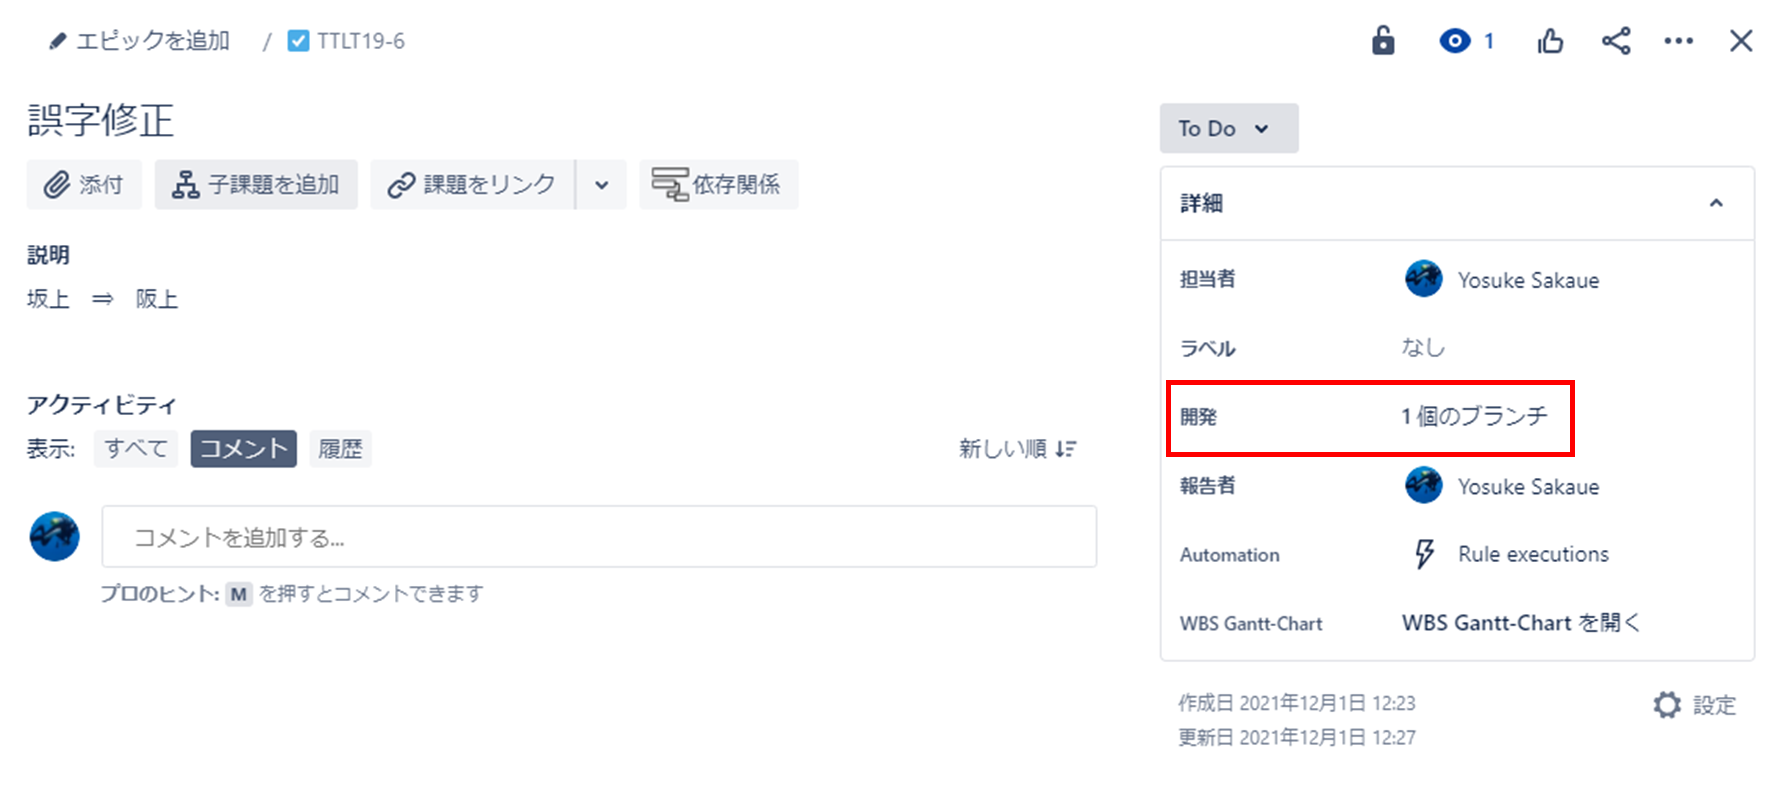The height and width of the screenshot is (807, 1768).
Task: Select すべて to show all activity
Action: click(x=135, y=448)
